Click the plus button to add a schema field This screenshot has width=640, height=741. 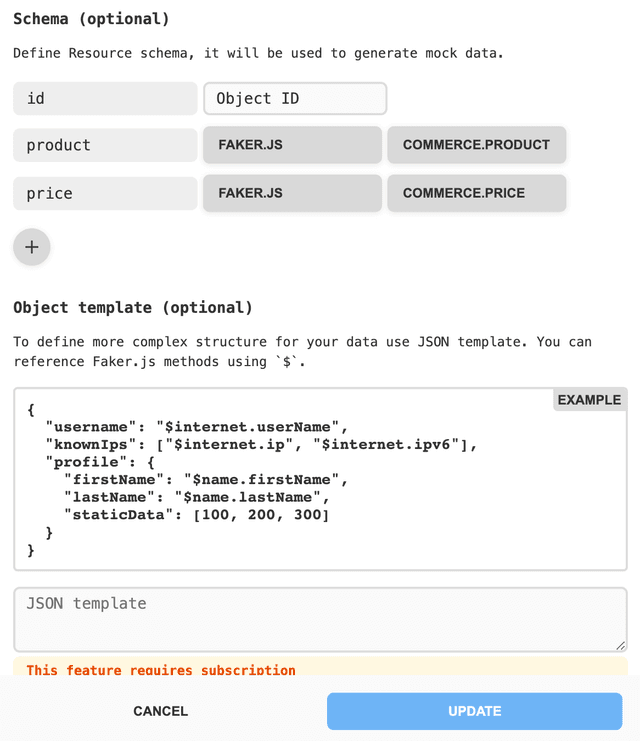(32, 247)
